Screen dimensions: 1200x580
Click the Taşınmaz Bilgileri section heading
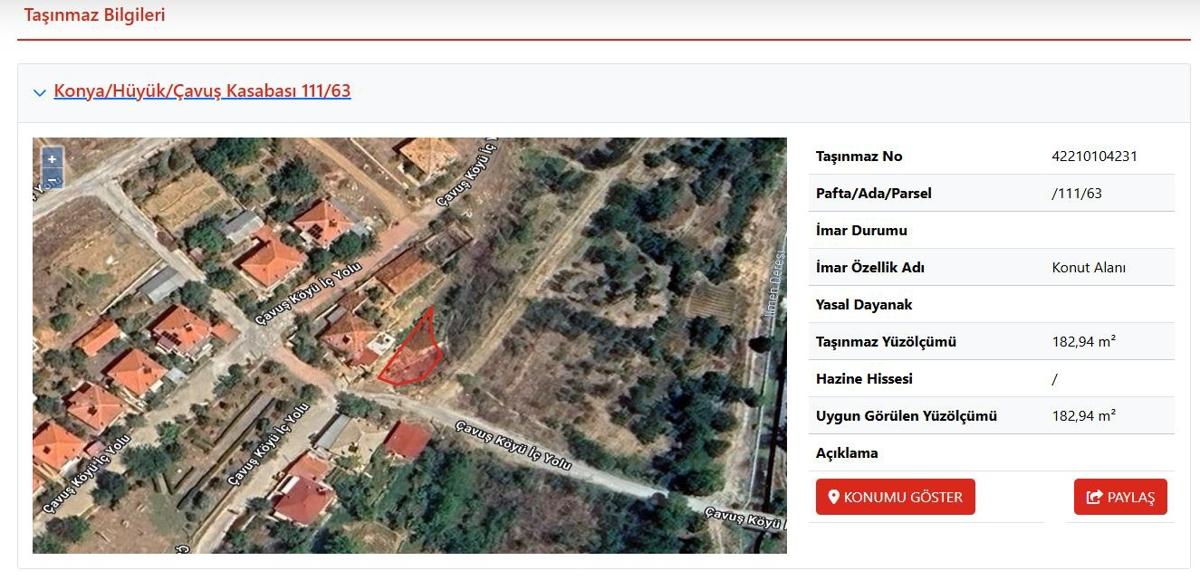(x=95, y=15)
